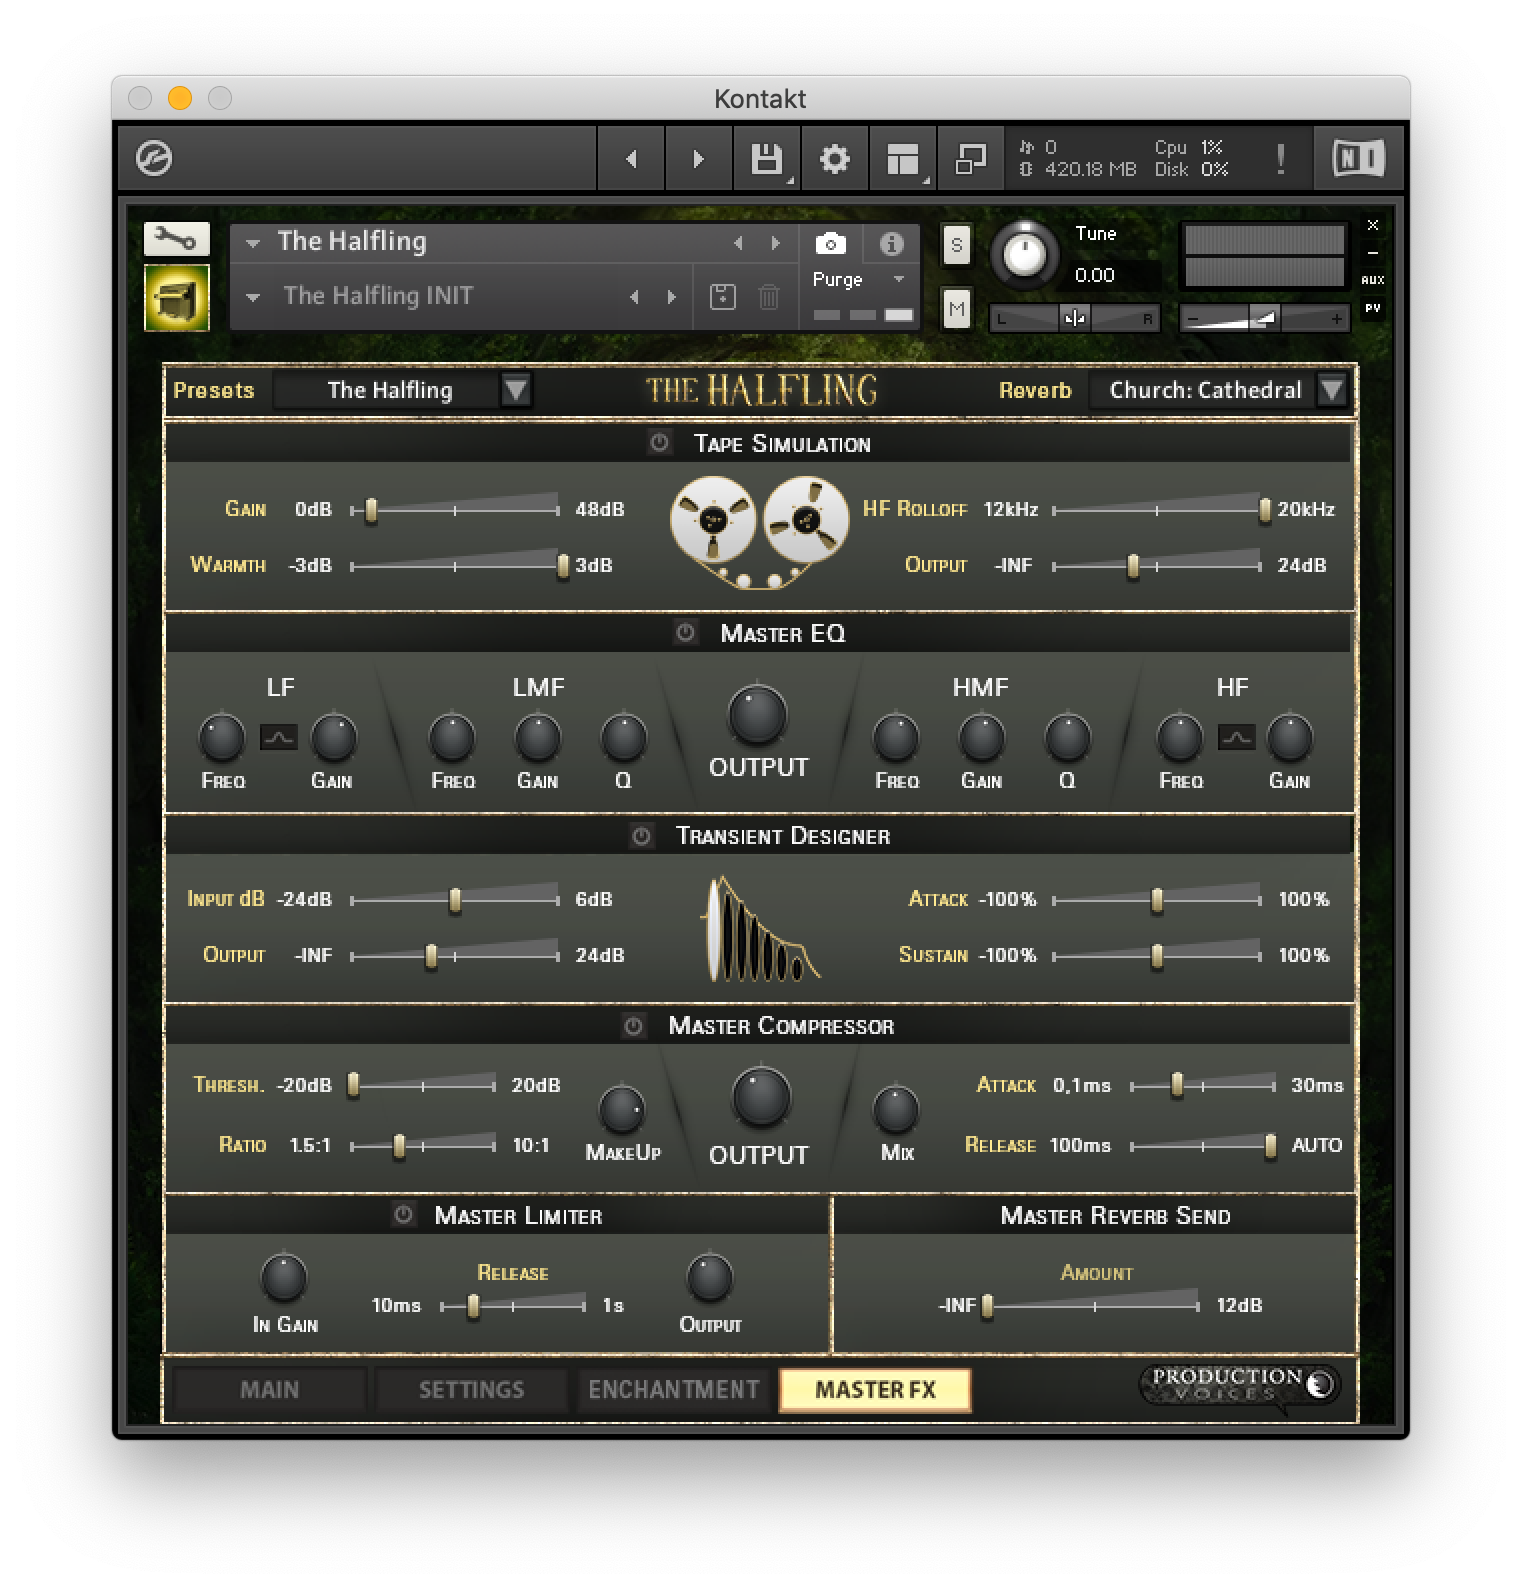Click the PV label button
This screenshot has height=1588, width=1522.
pyautogui.click(x=1373, y=308)
